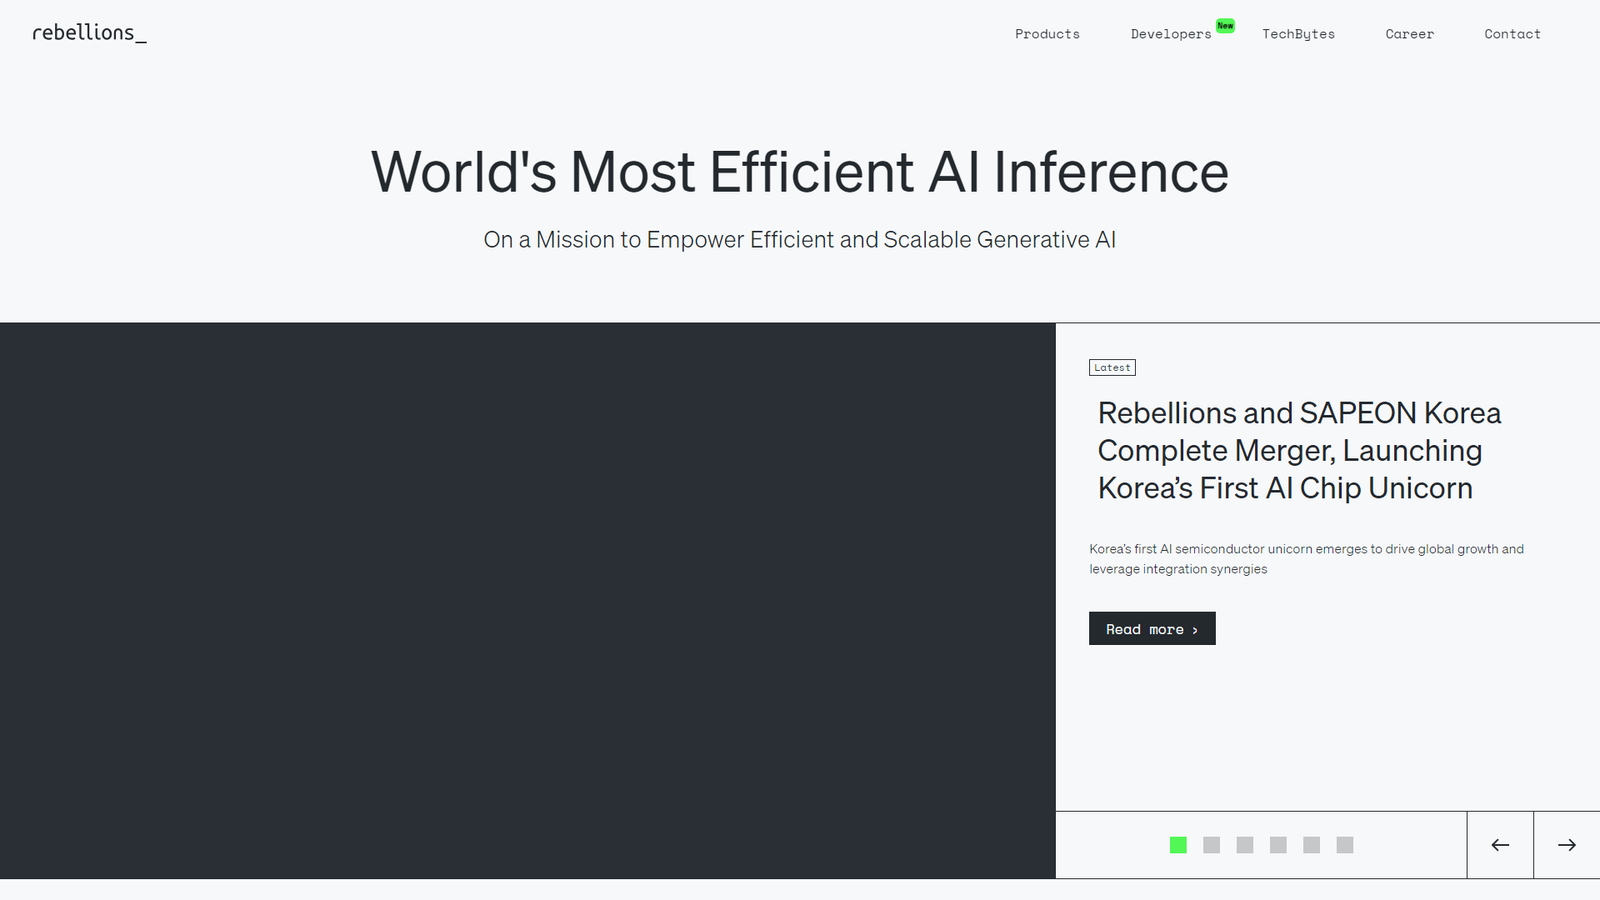
Task: Click the green New badge
Action: pos(1225,26)
